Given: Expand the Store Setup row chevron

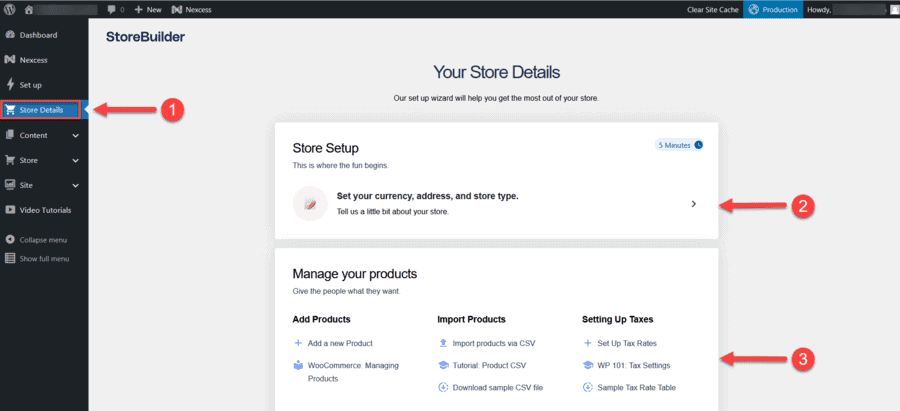Looking at the screenshot, I should [x=694, y=204].
